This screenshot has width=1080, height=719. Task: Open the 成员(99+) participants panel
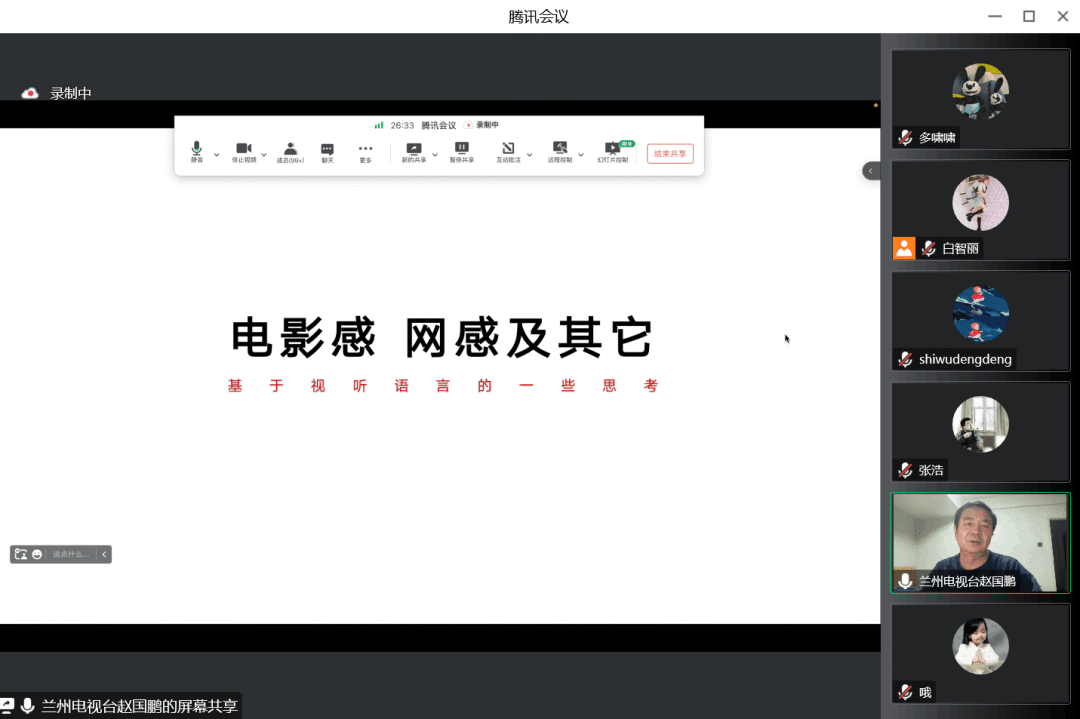[290, 147]
